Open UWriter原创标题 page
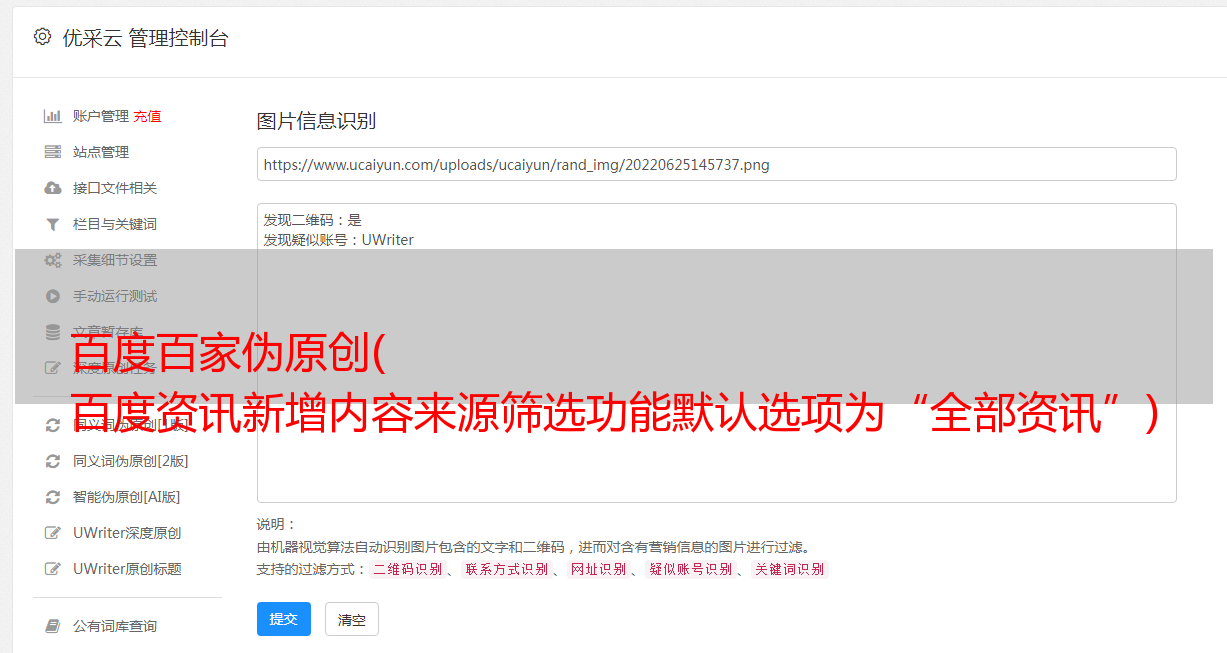Screen dimensions: 1227x653 point(127,569)
